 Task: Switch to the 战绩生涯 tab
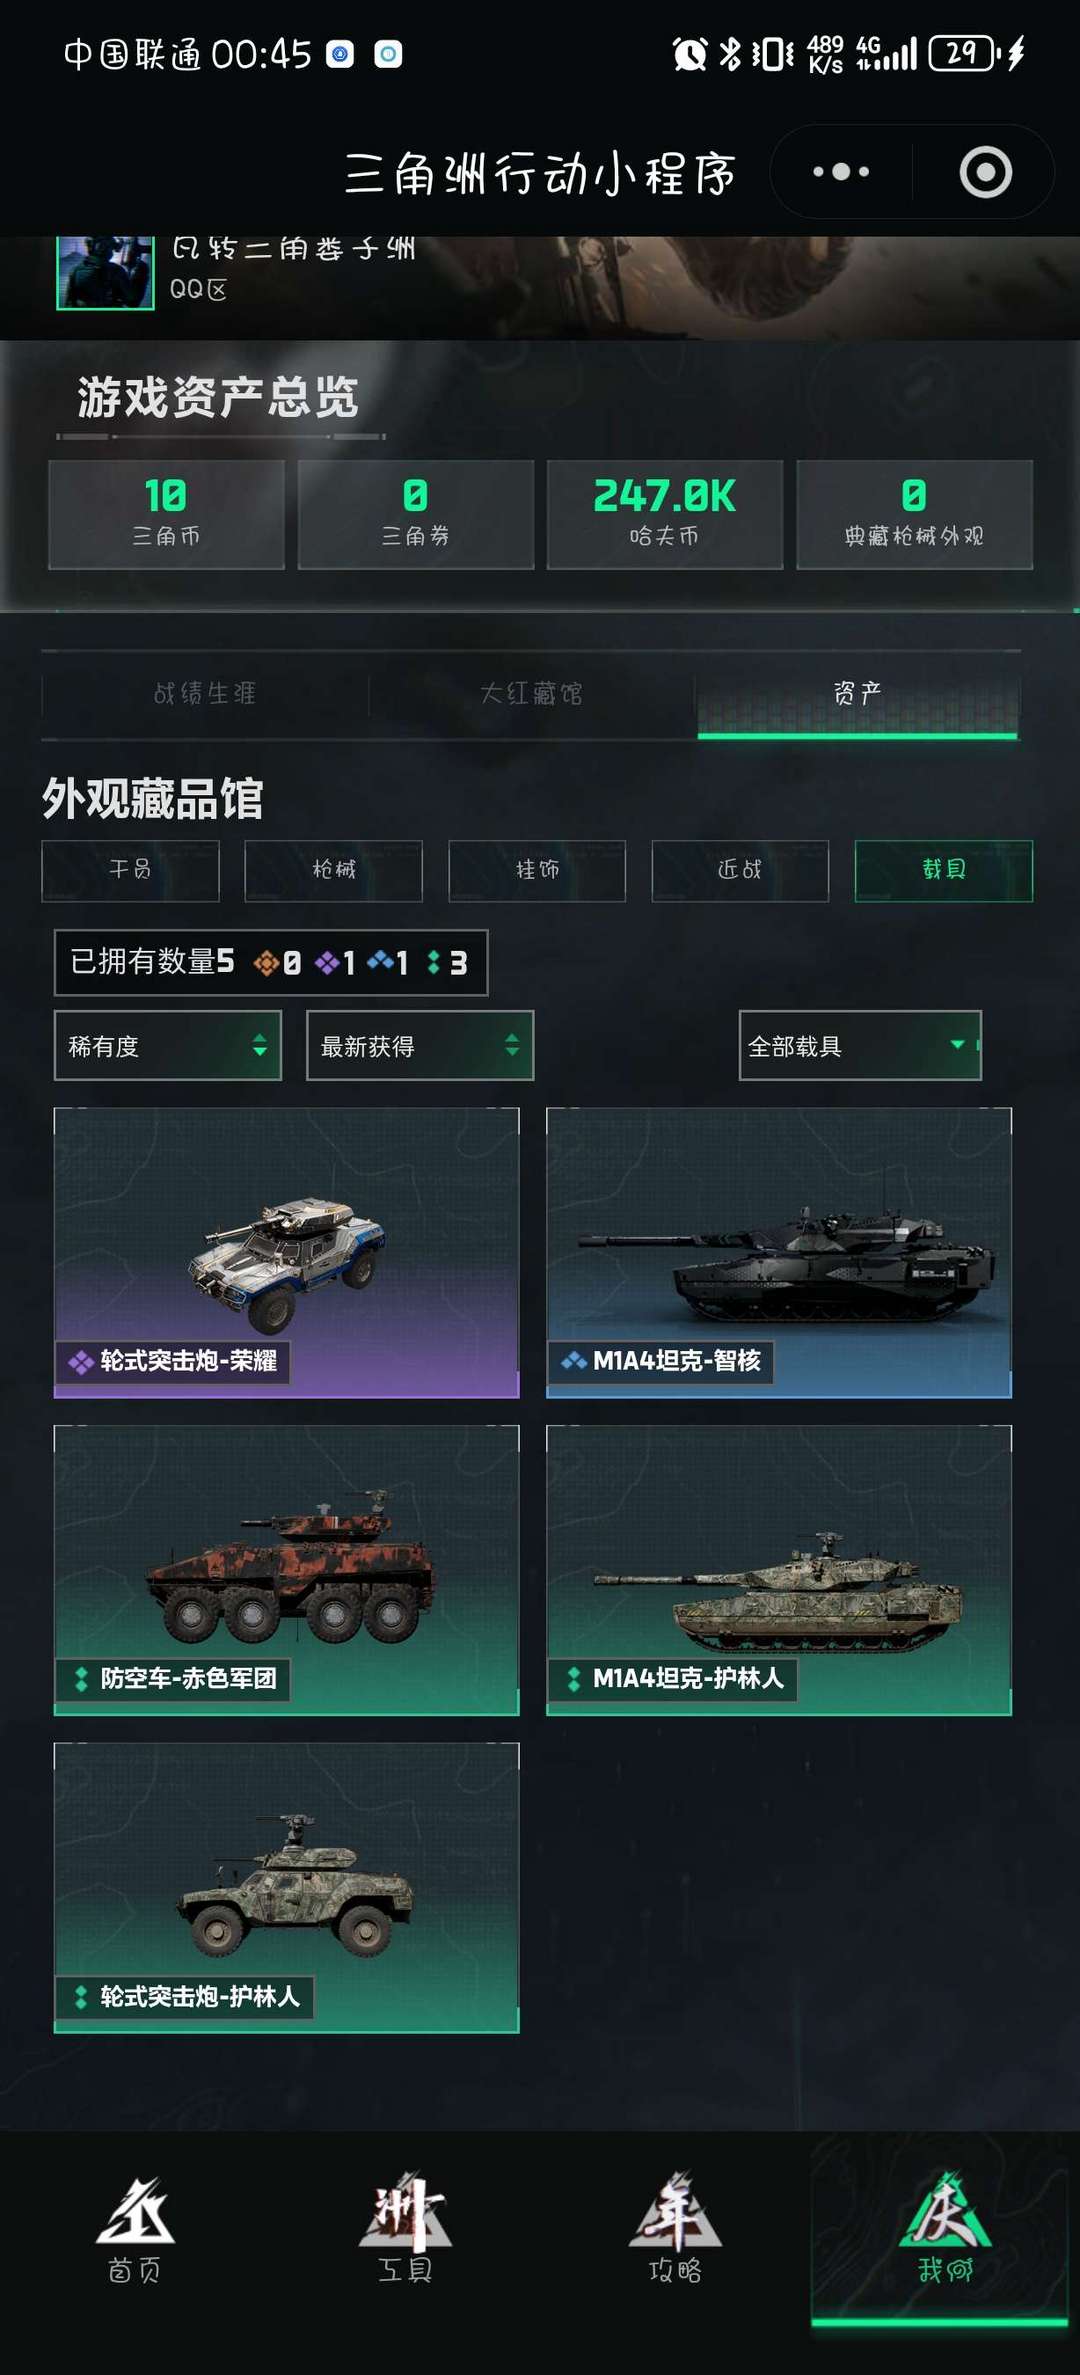(205, 694)
